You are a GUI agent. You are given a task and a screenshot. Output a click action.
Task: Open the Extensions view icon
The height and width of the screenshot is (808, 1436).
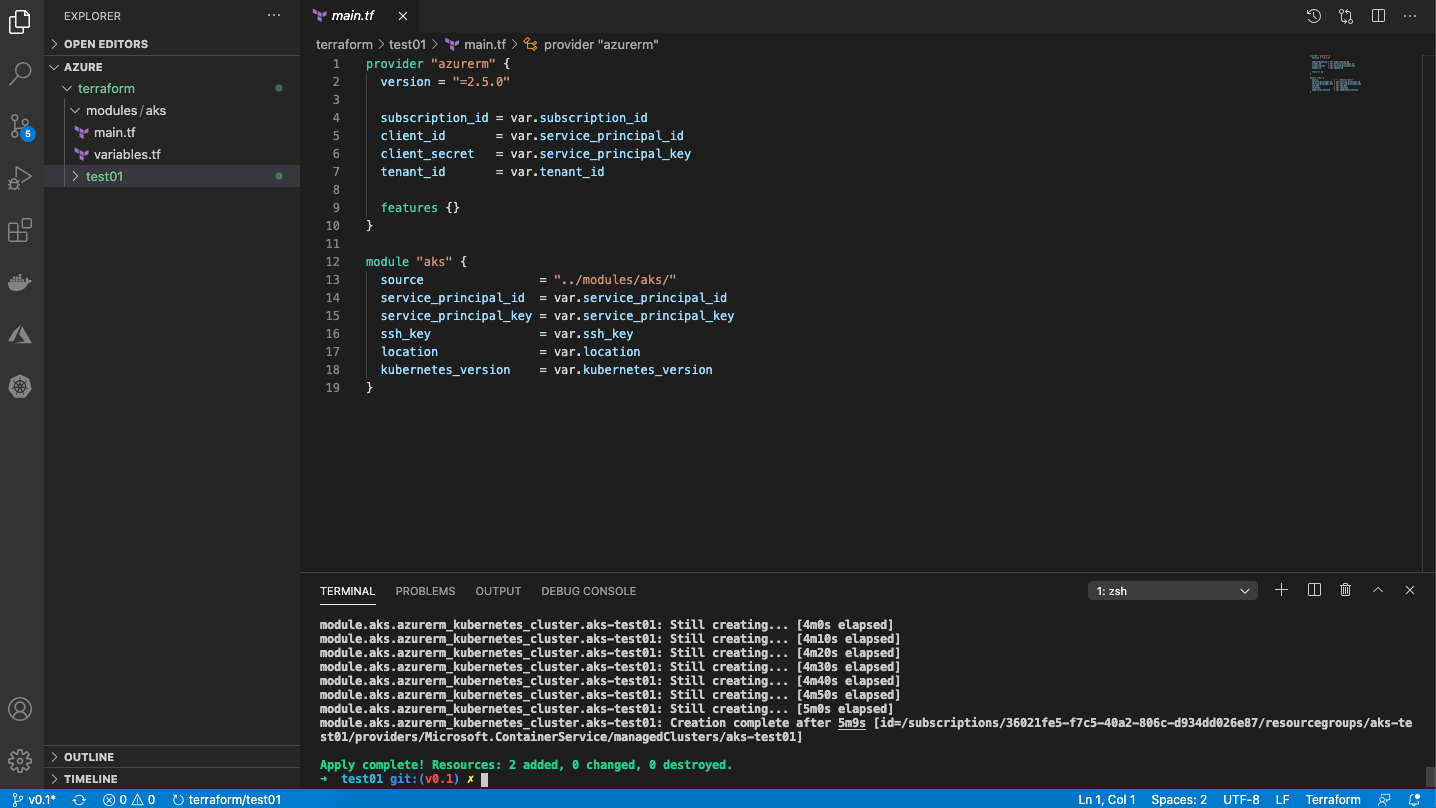click(x=20, y=231)
